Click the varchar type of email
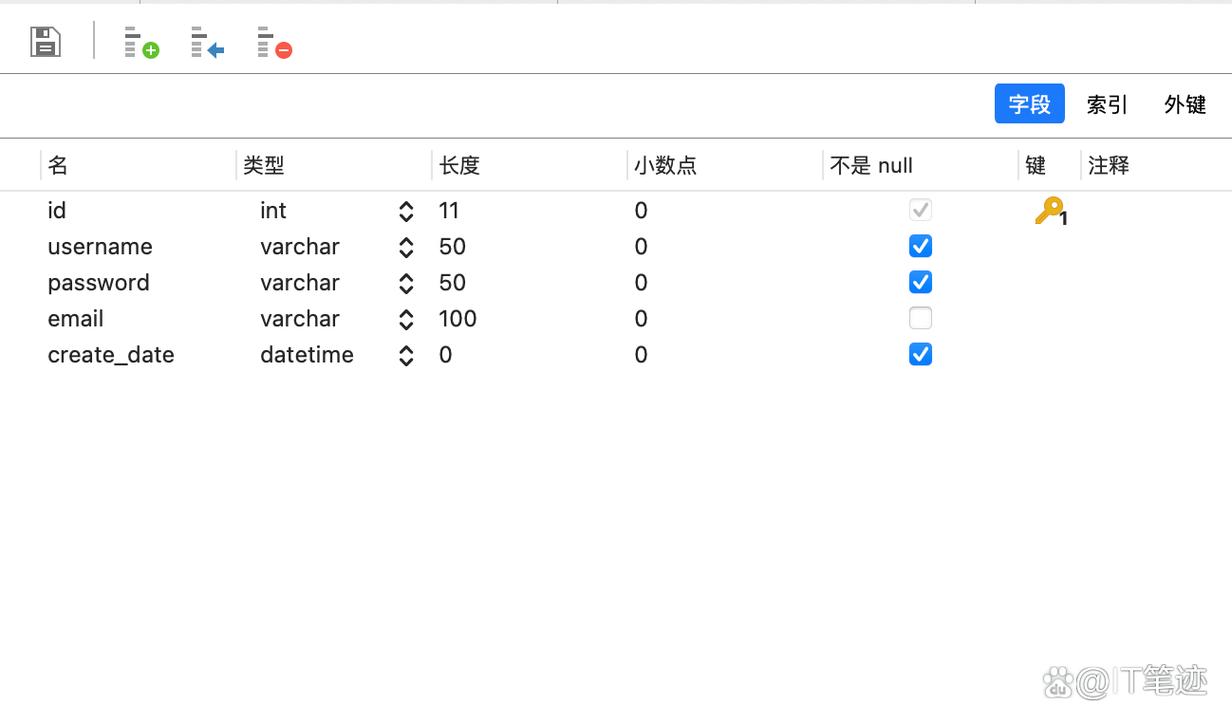This screenshot has height=725, width=1232. pyautogui.click(x=300, y=318)
